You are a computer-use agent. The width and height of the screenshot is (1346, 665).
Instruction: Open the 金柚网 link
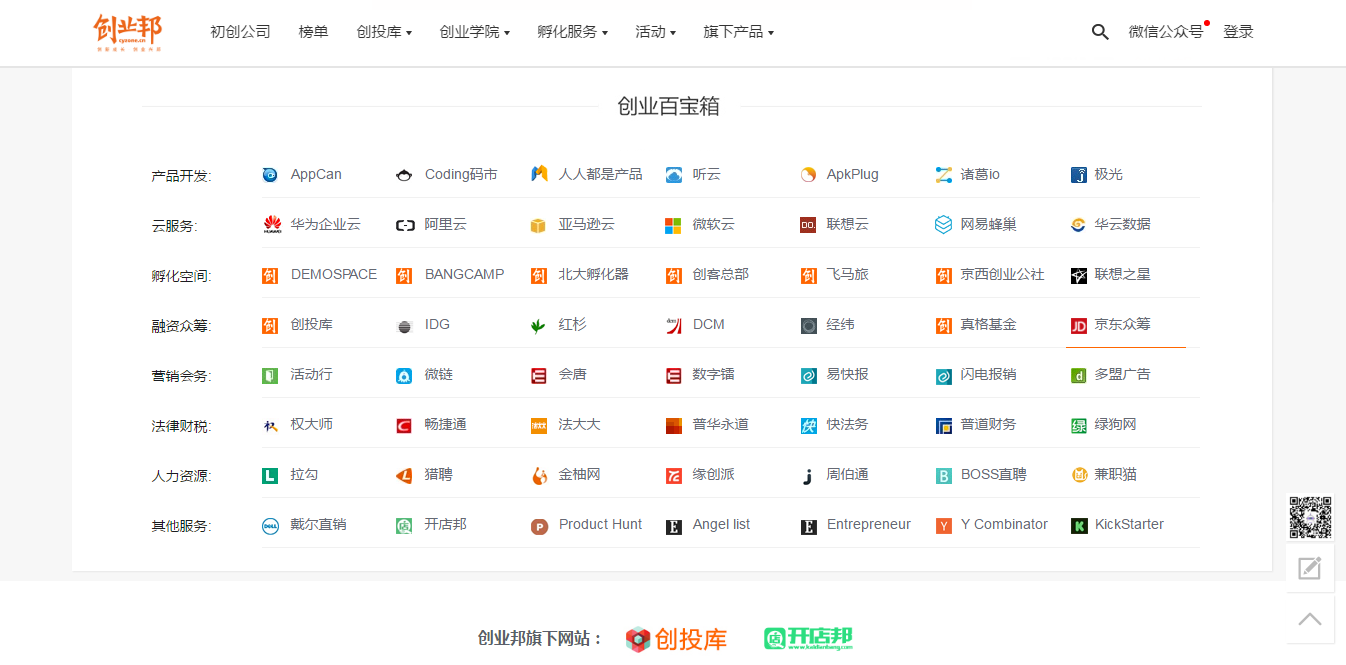point(580,474)
